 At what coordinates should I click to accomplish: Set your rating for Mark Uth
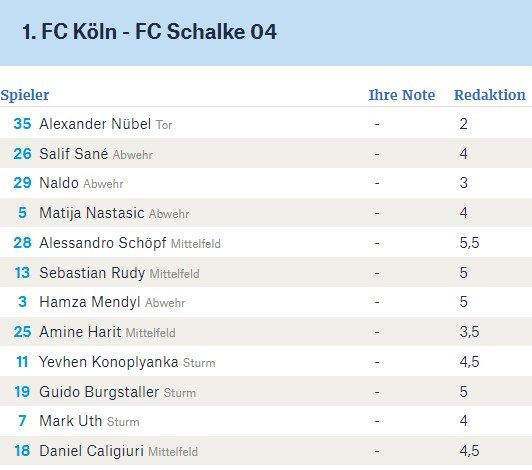coord(377,421)
